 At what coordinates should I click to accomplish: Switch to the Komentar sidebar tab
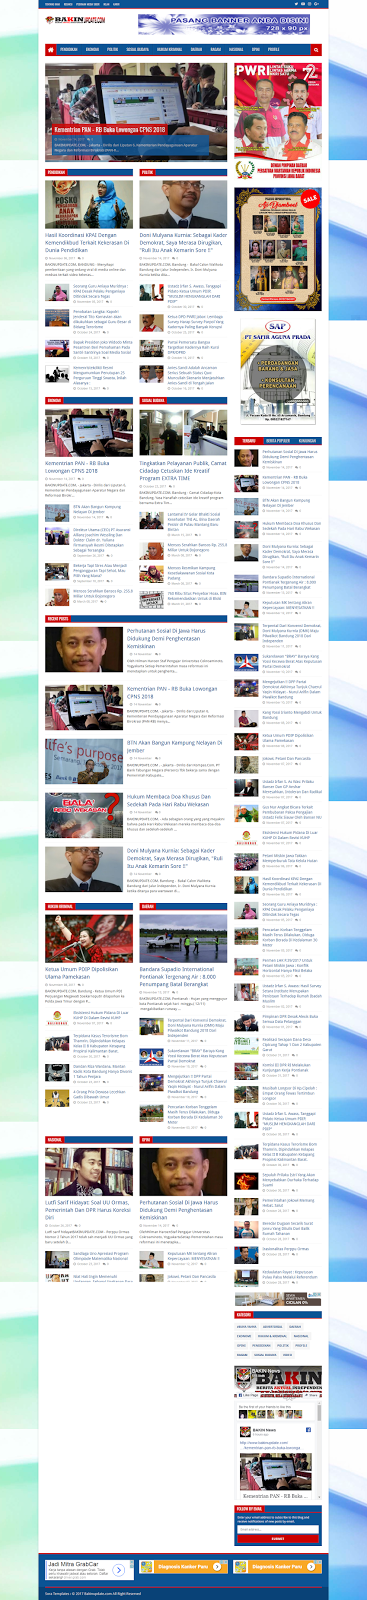click(308, 440)
